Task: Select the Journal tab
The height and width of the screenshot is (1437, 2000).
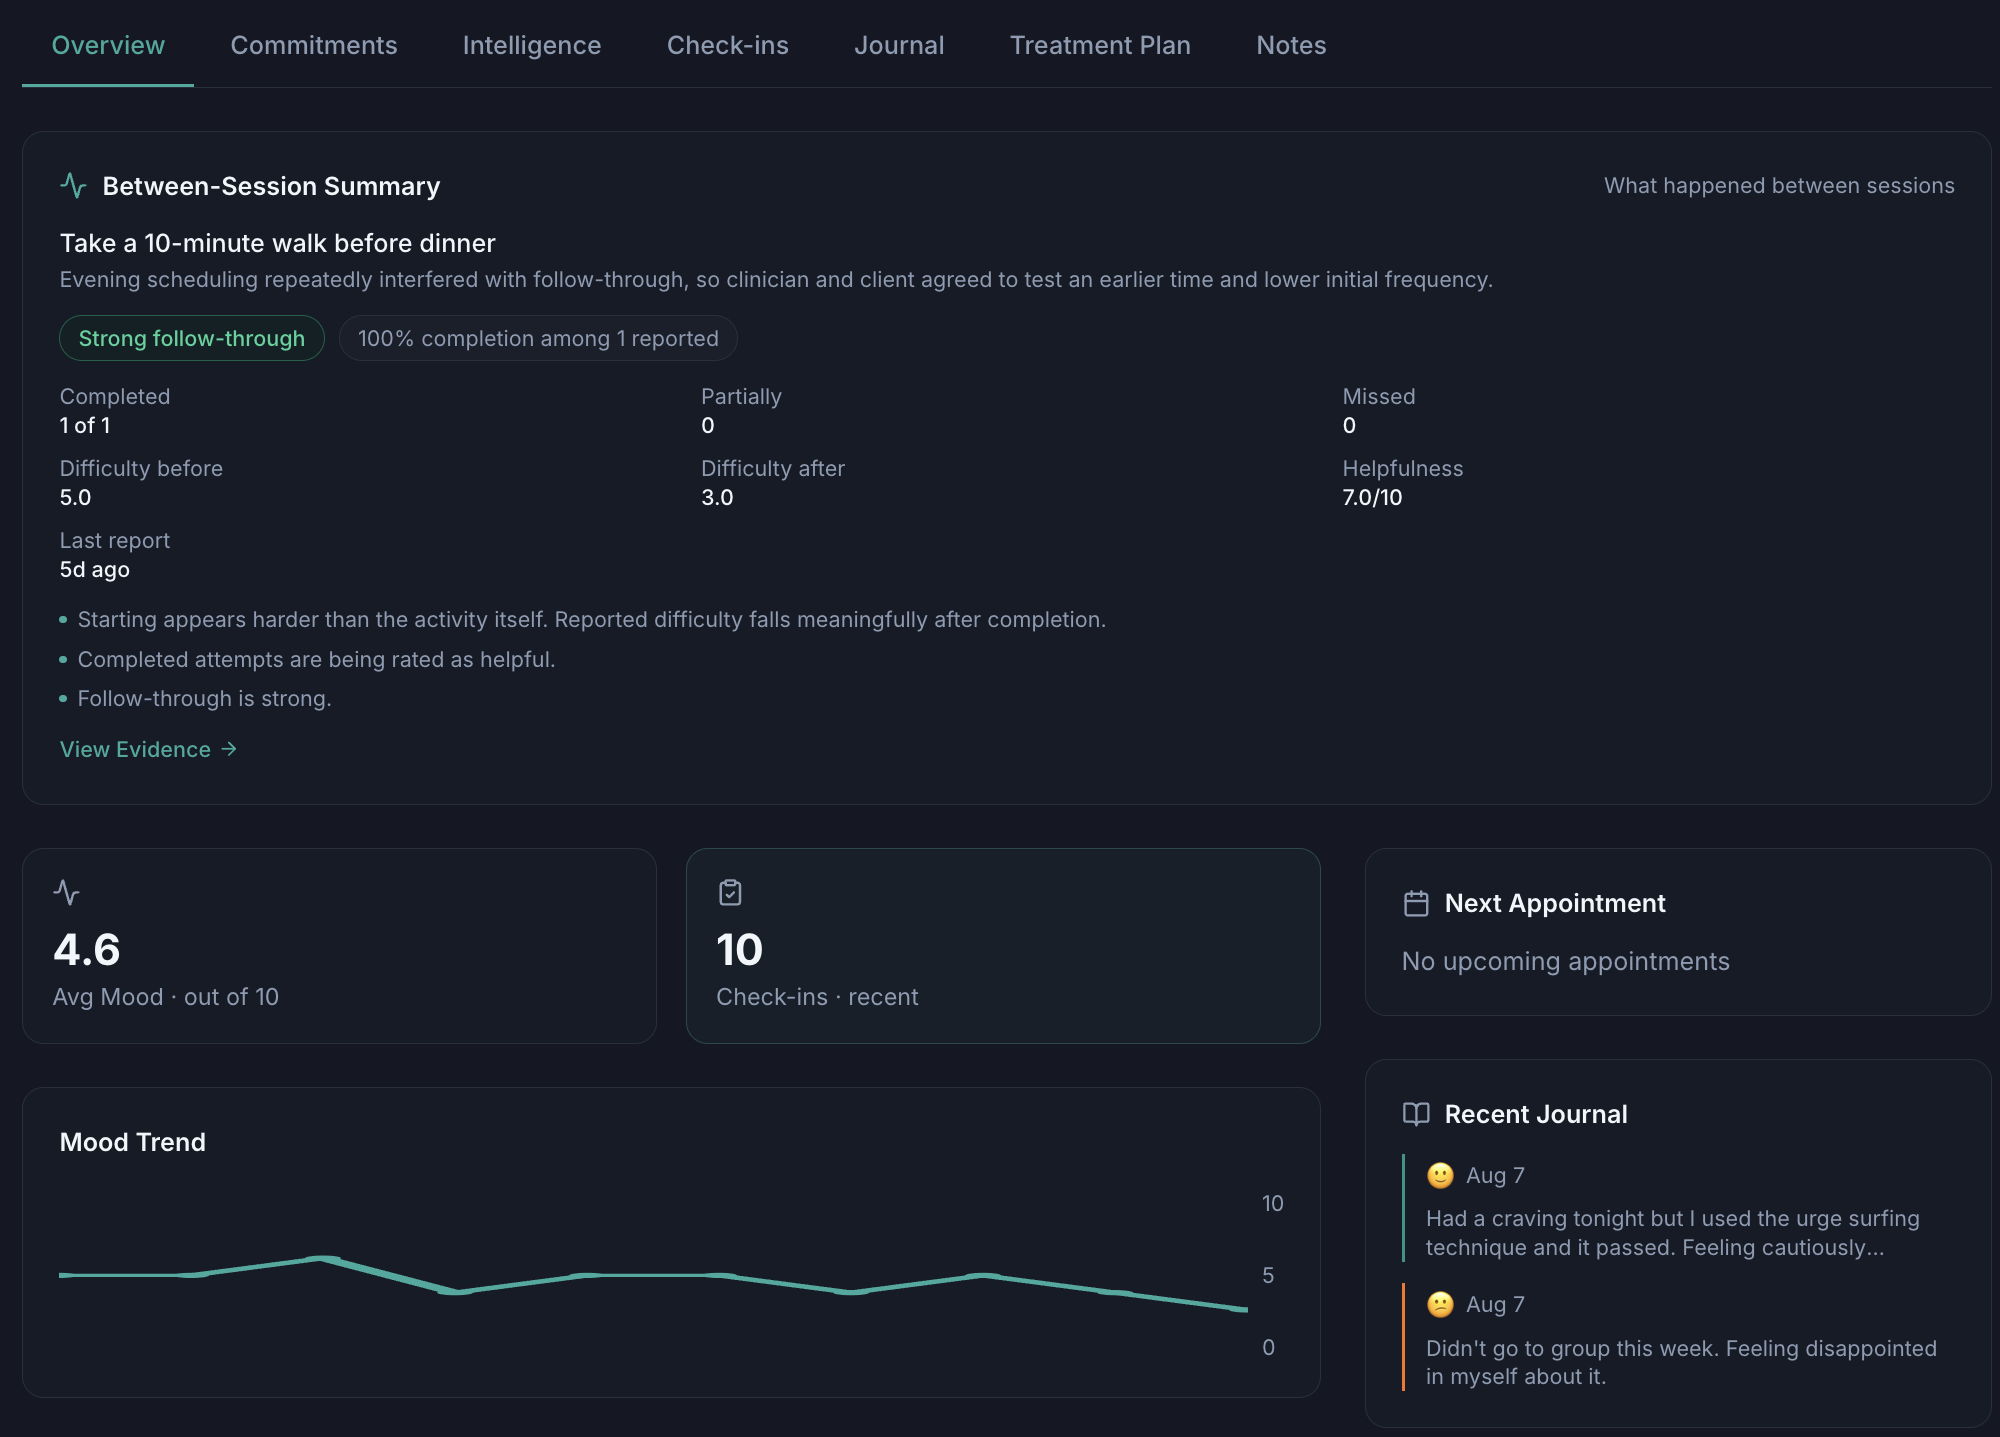Action: [899, 45]
